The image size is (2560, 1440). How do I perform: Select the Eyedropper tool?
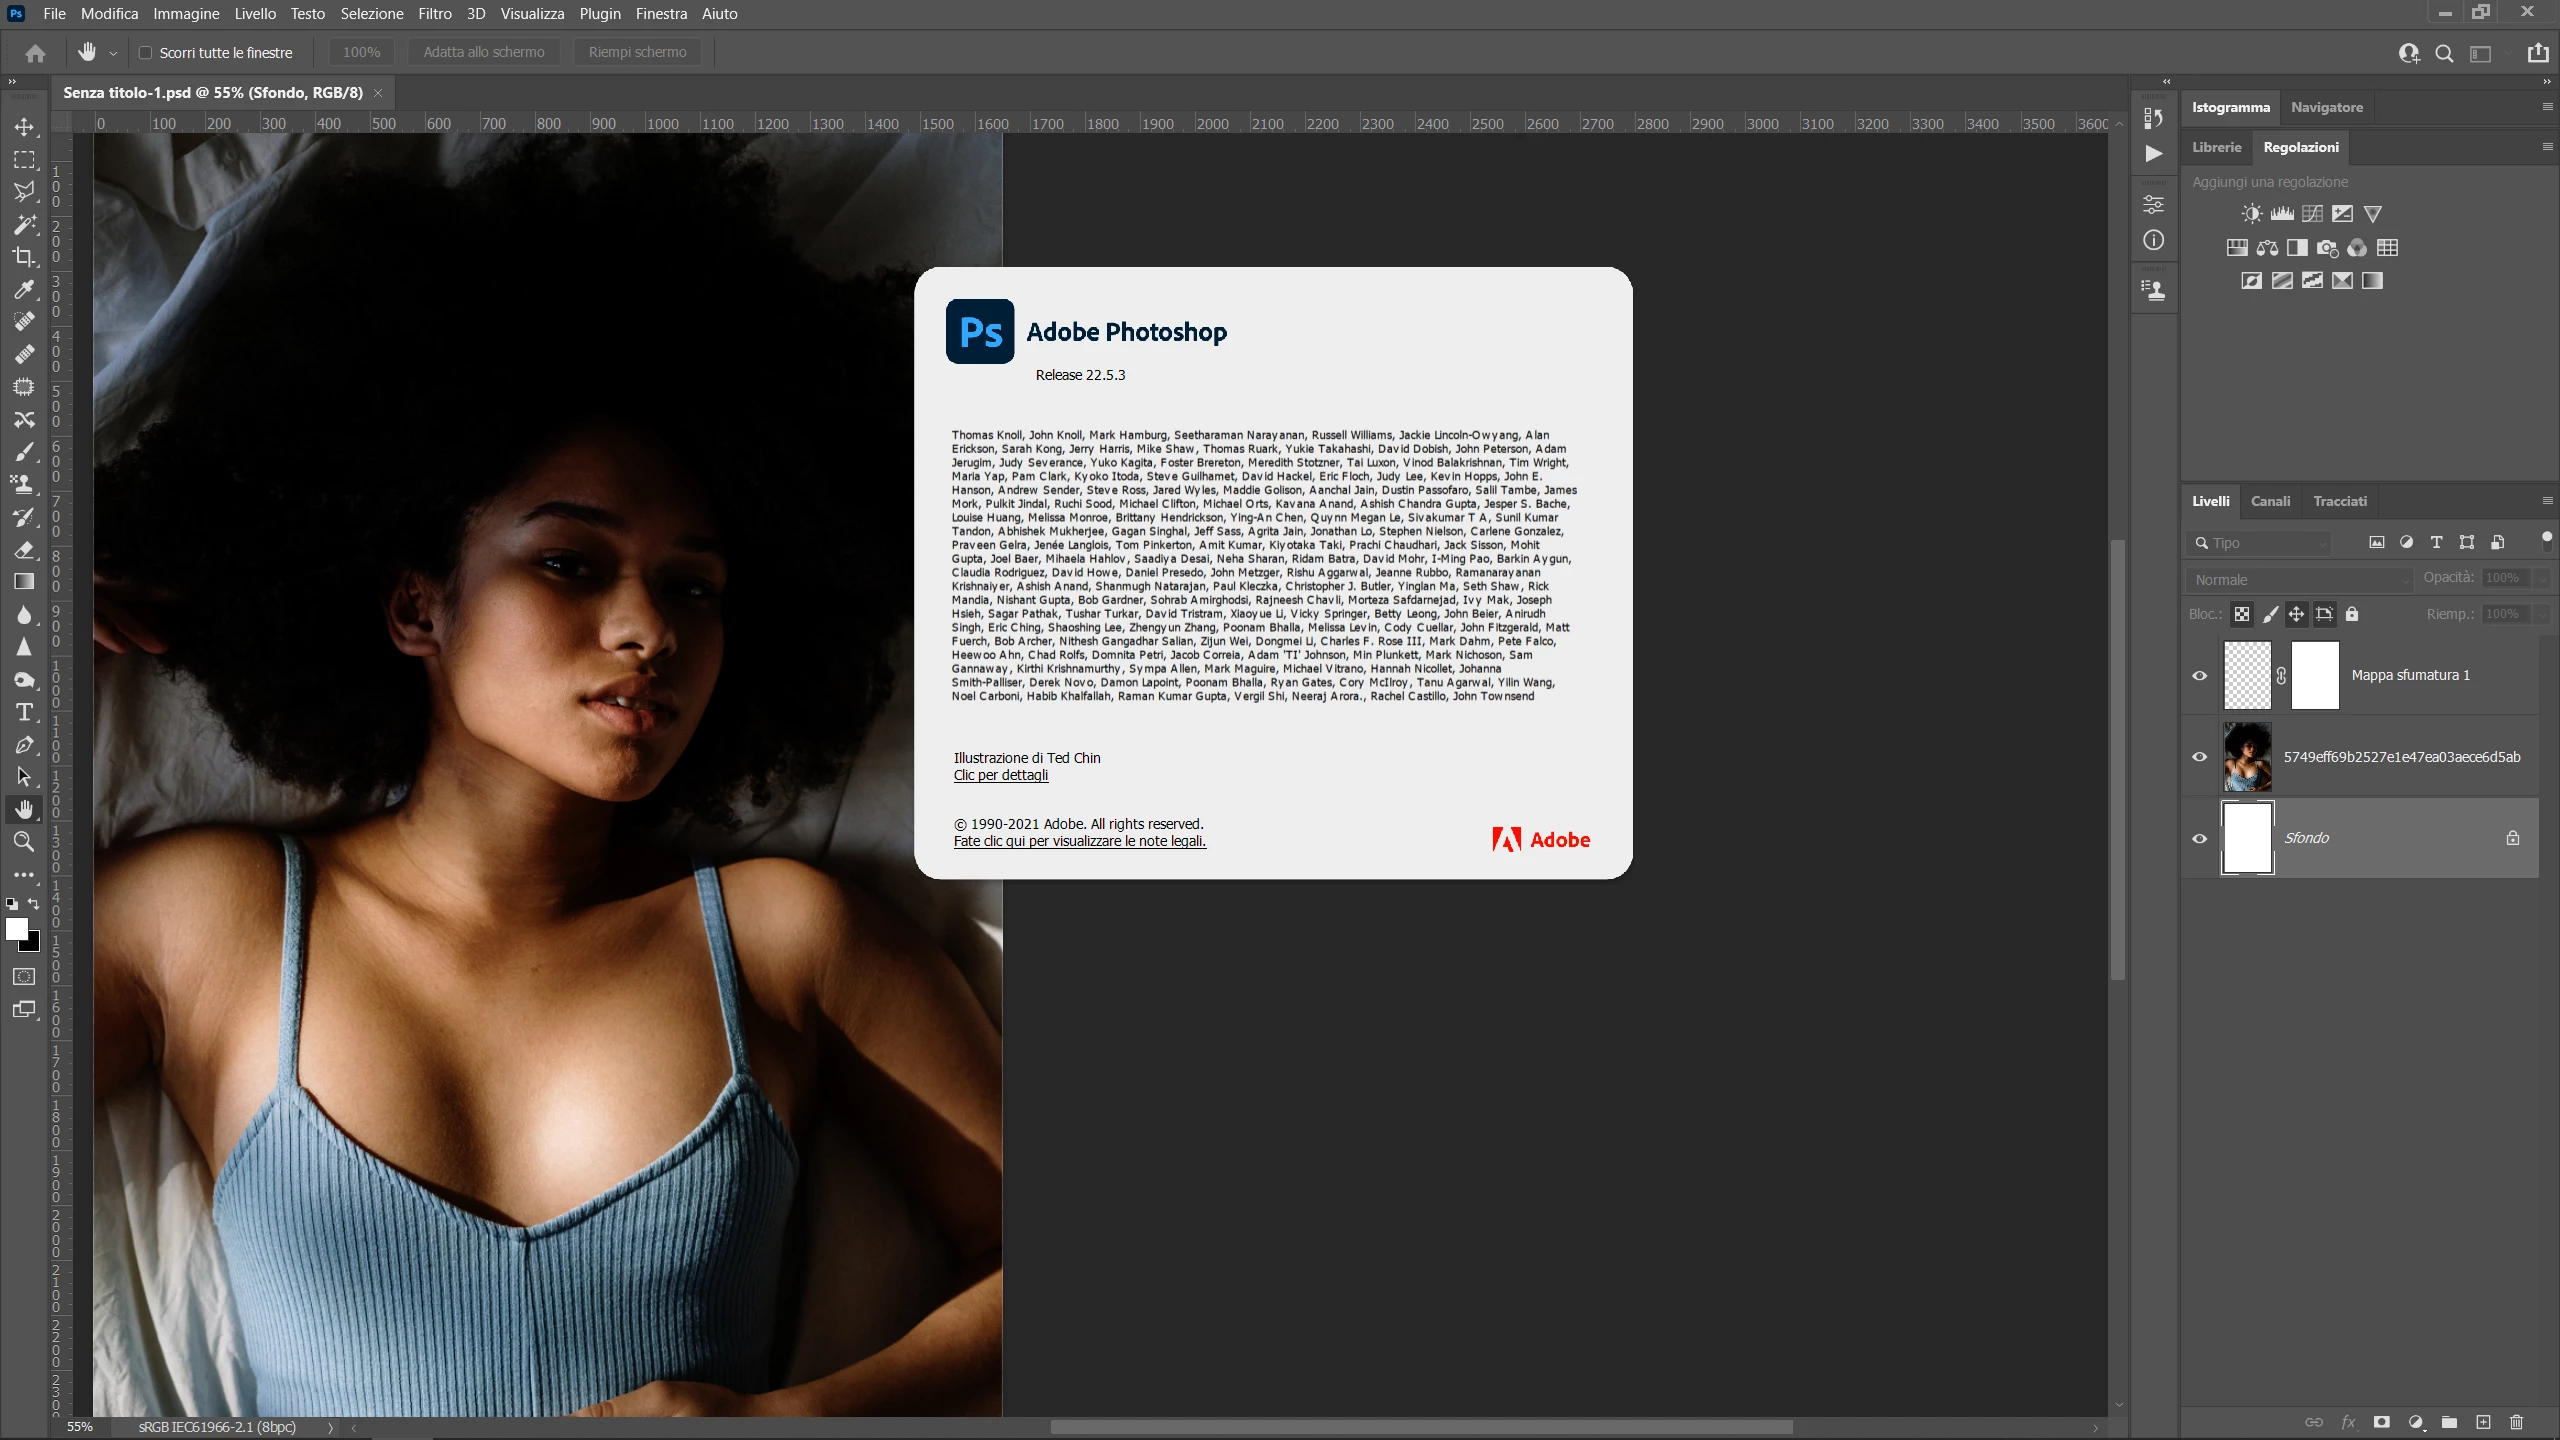point(24,290)
